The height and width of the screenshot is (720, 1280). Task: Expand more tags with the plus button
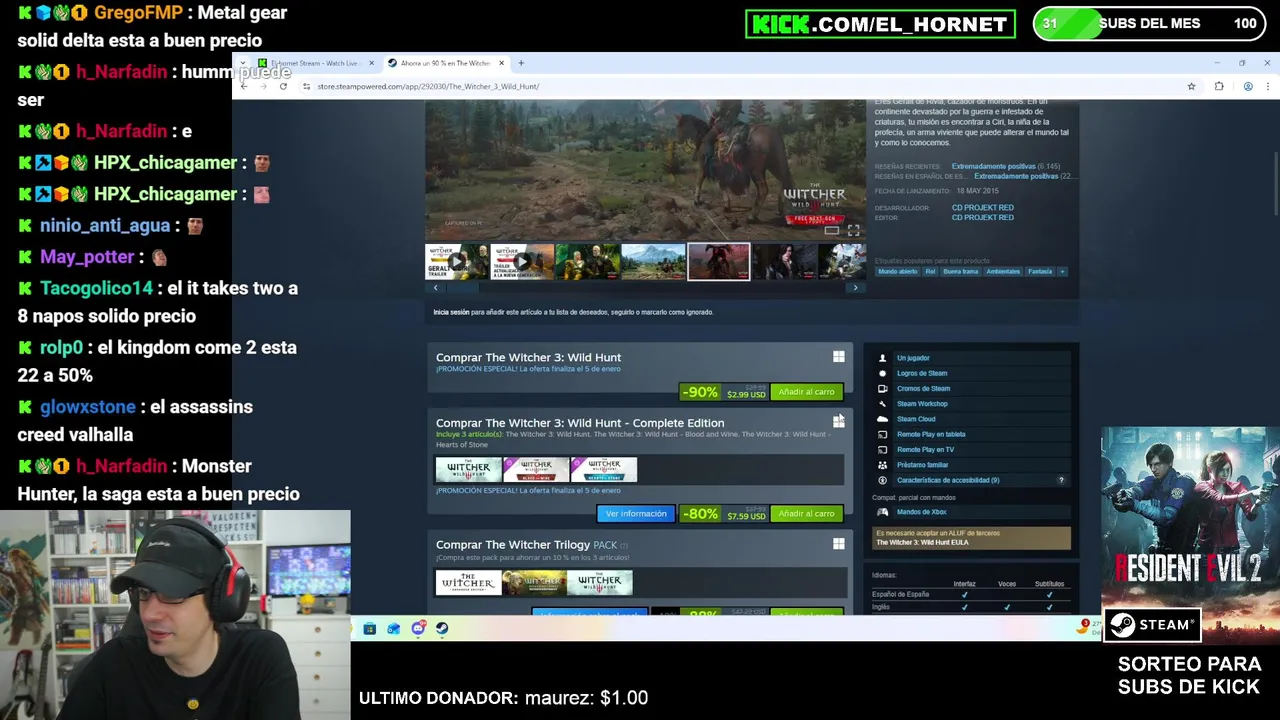pyautogui.click(x=1062, y=272)
